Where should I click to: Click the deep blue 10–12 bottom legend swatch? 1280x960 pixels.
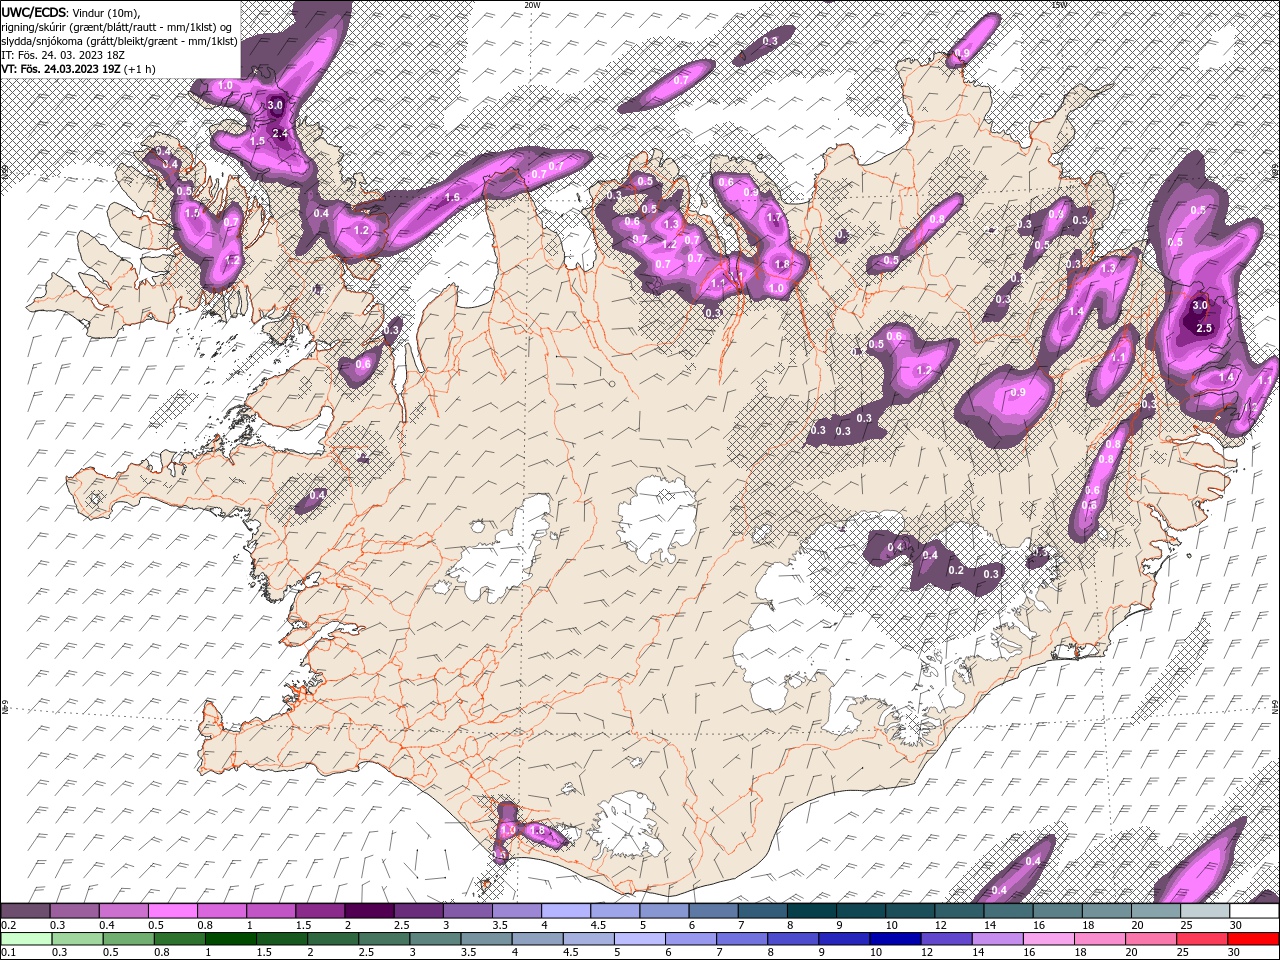894,938
